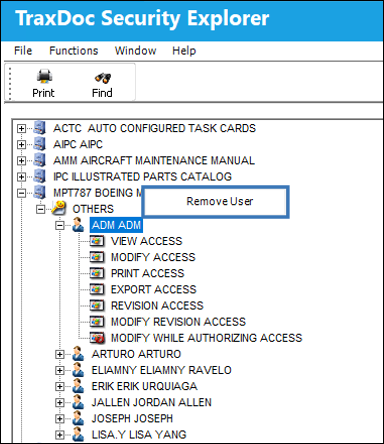The image size is (384, 444).
Task: Expand the LISA.Y LISA YANG node
Action: click(60, 435)
